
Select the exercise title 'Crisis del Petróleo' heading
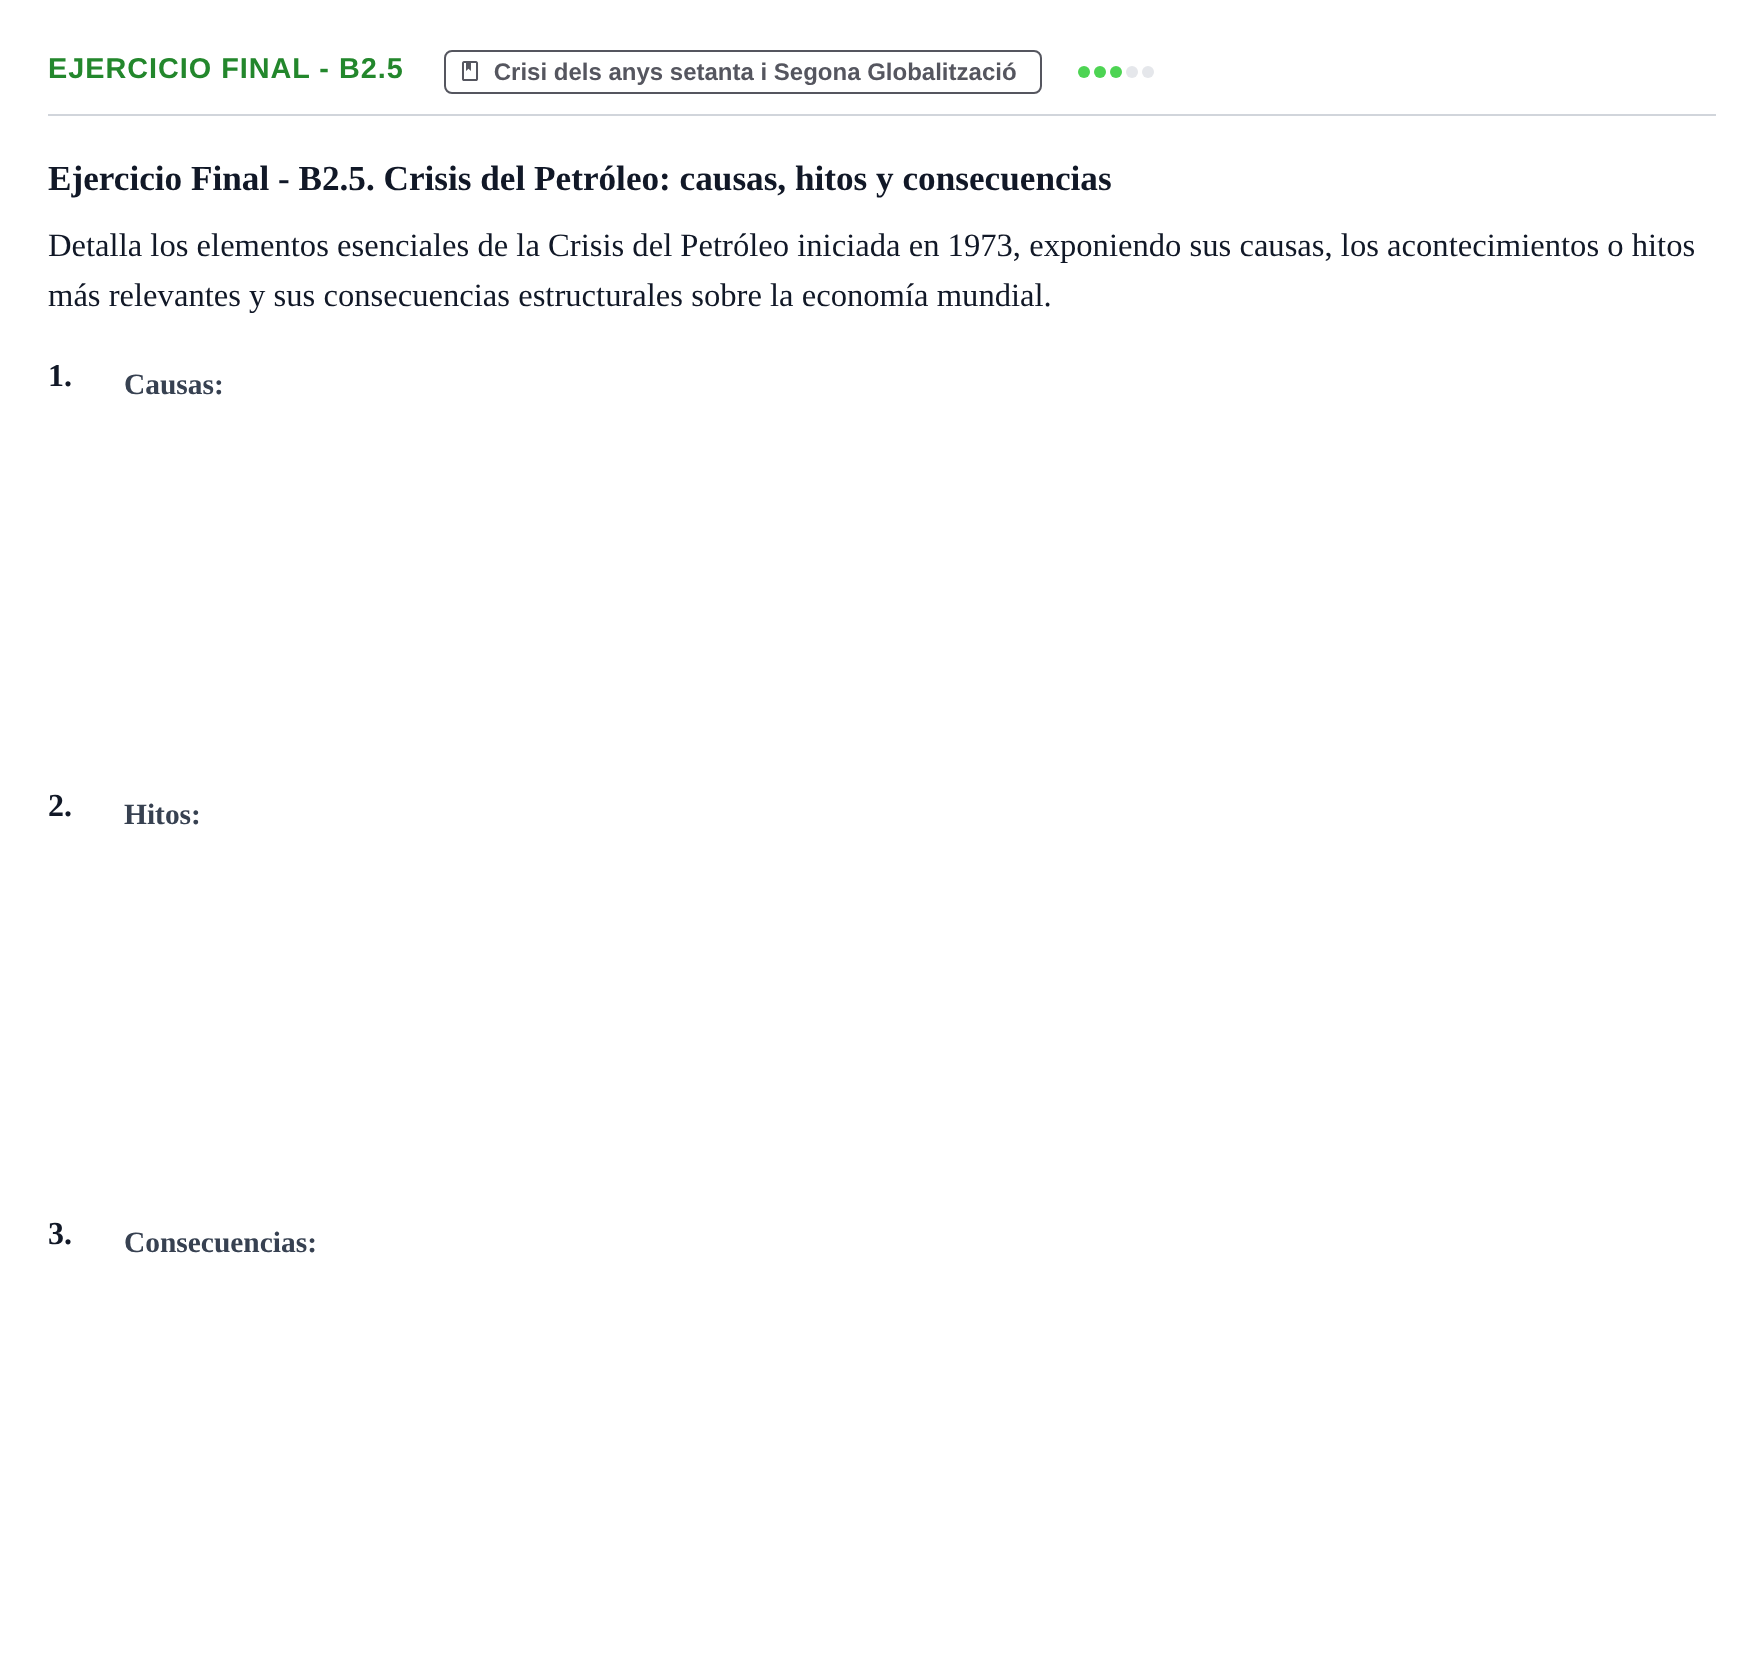click(x=579, y=179)
